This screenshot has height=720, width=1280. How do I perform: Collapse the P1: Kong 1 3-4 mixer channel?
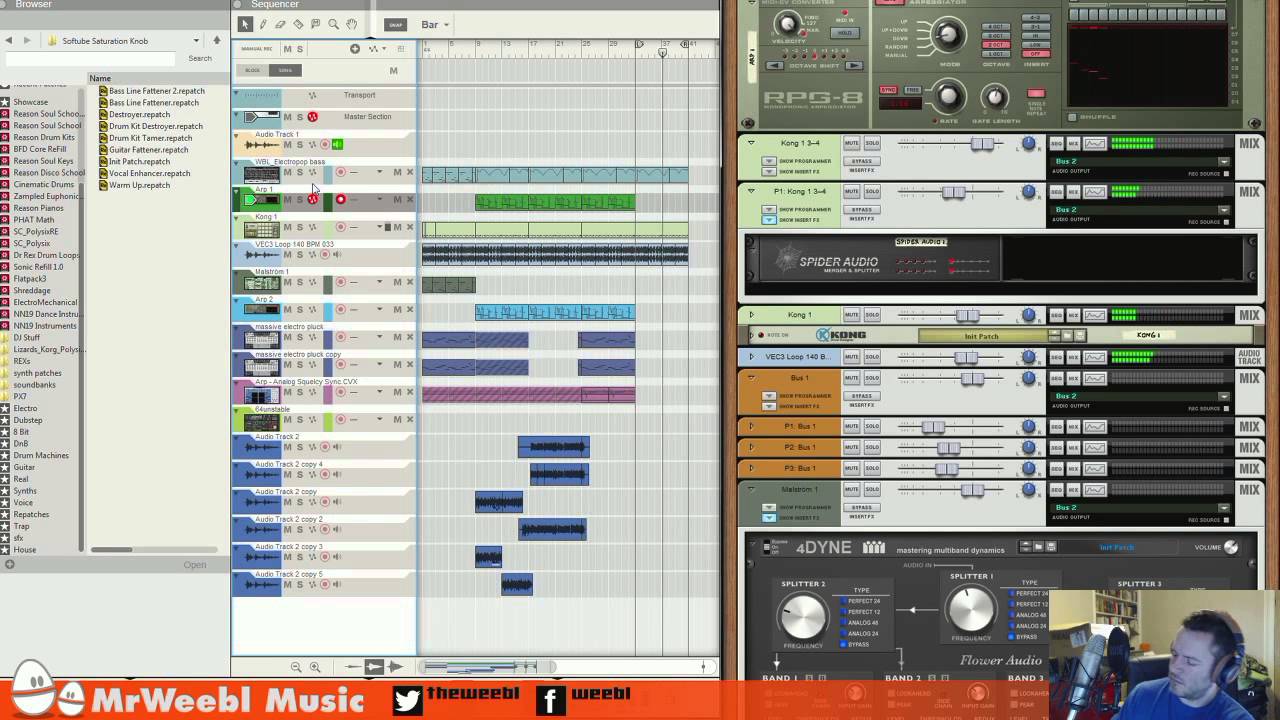pyautogui.click(x=752, y=191)
